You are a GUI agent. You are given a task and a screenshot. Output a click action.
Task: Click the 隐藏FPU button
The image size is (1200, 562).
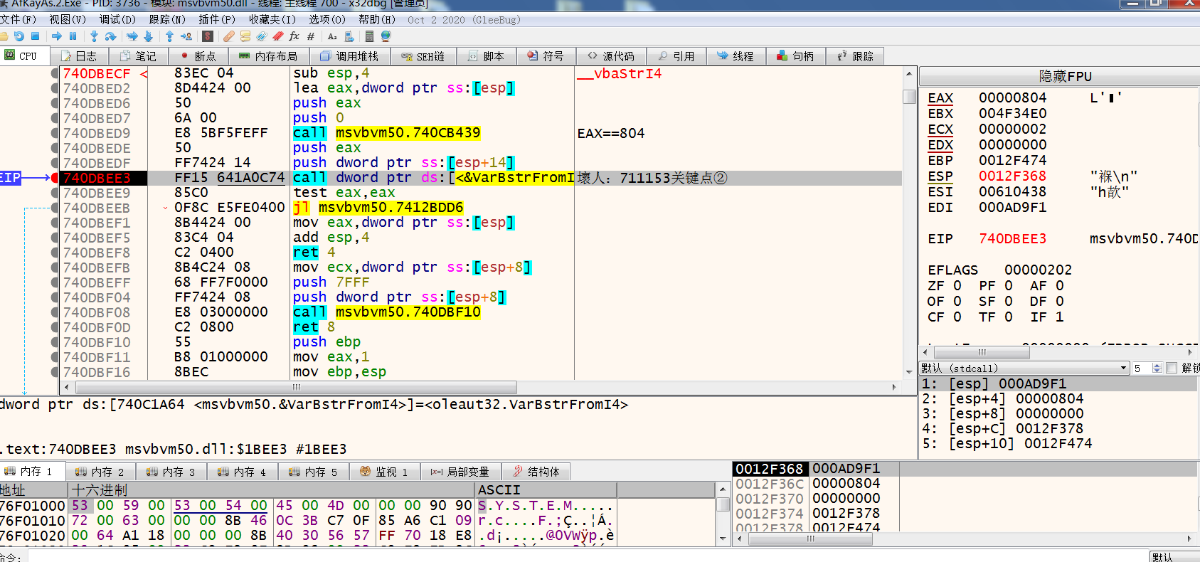pyautogui.click(x=1065, y=76)
